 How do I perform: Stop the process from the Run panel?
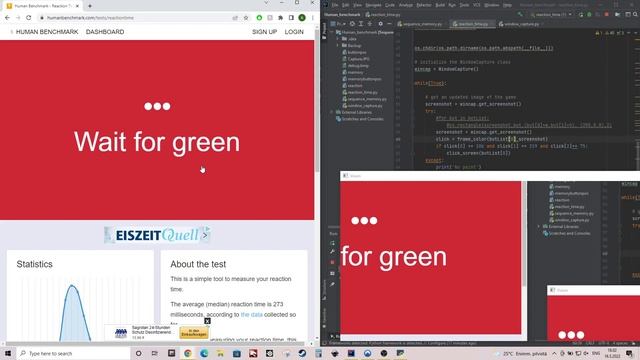click(x=332, y=262)
